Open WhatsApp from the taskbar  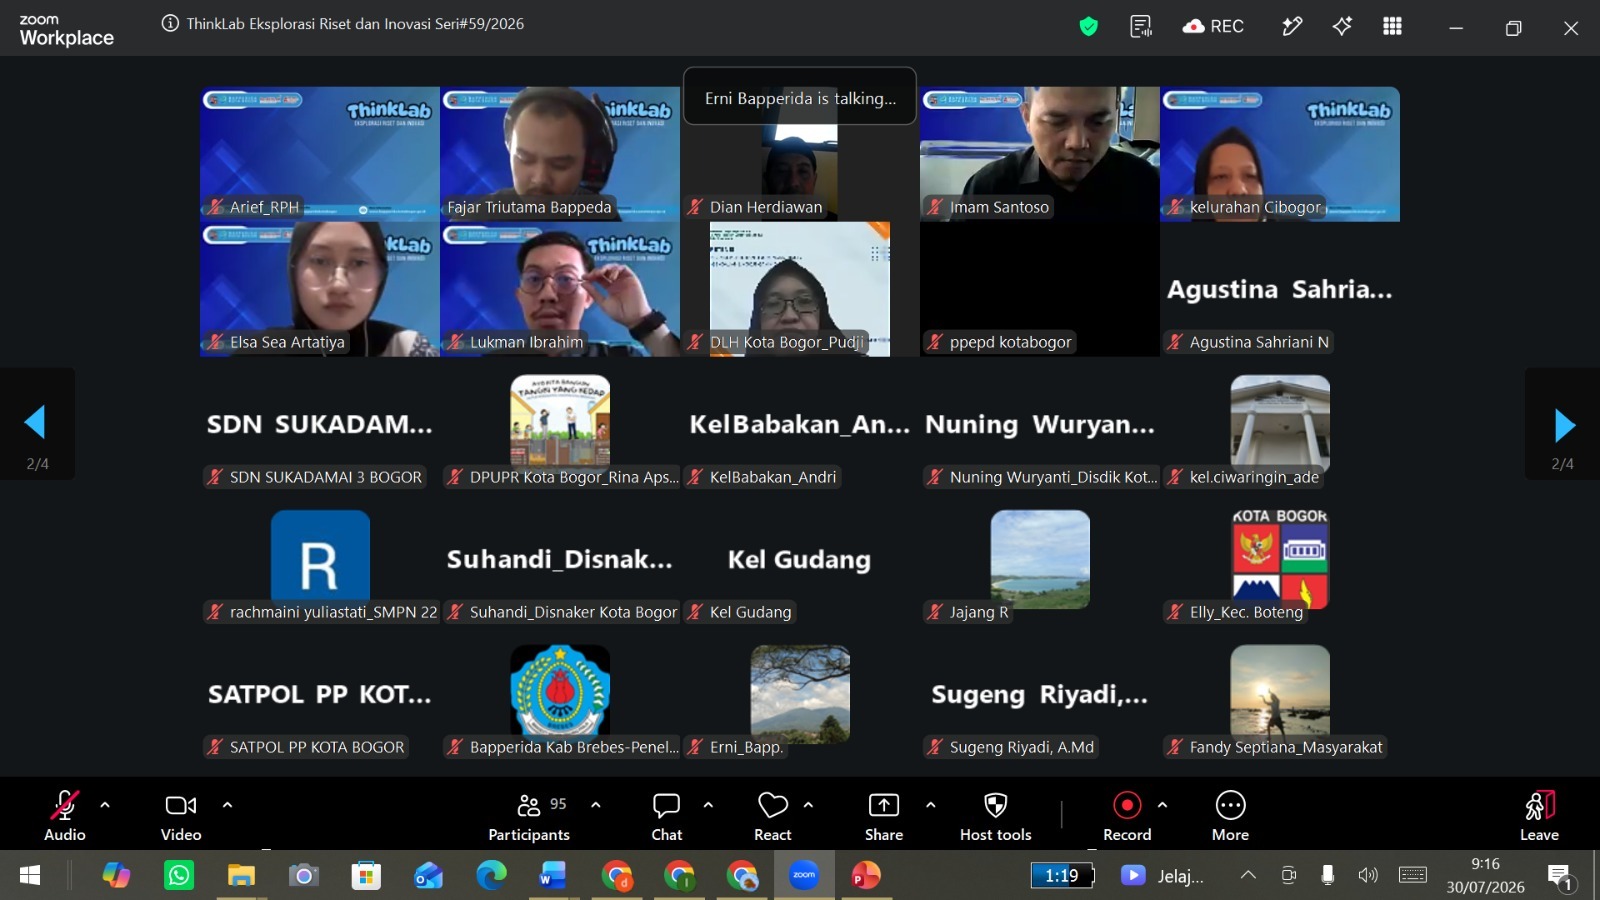pyautogui.click(x=179, y=876)
